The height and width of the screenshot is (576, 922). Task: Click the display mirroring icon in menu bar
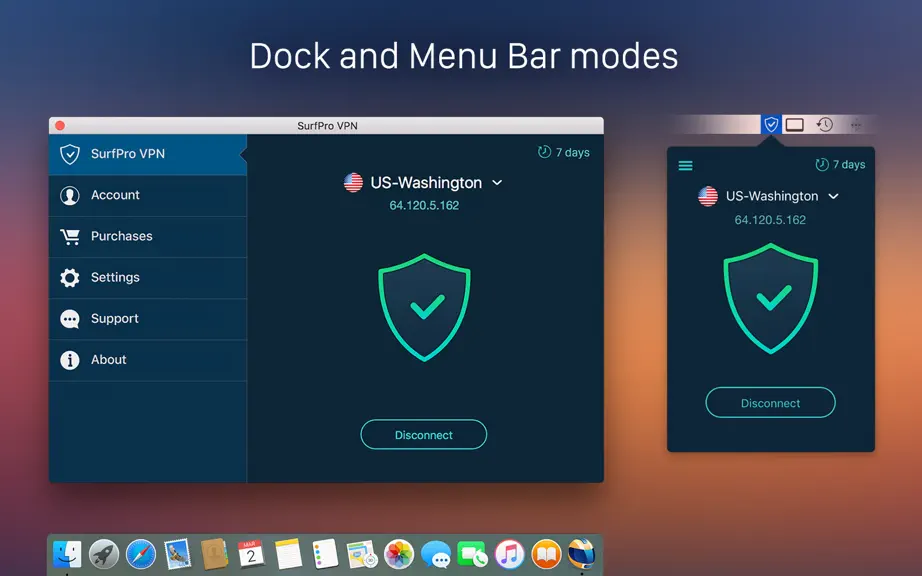[794, 125]
